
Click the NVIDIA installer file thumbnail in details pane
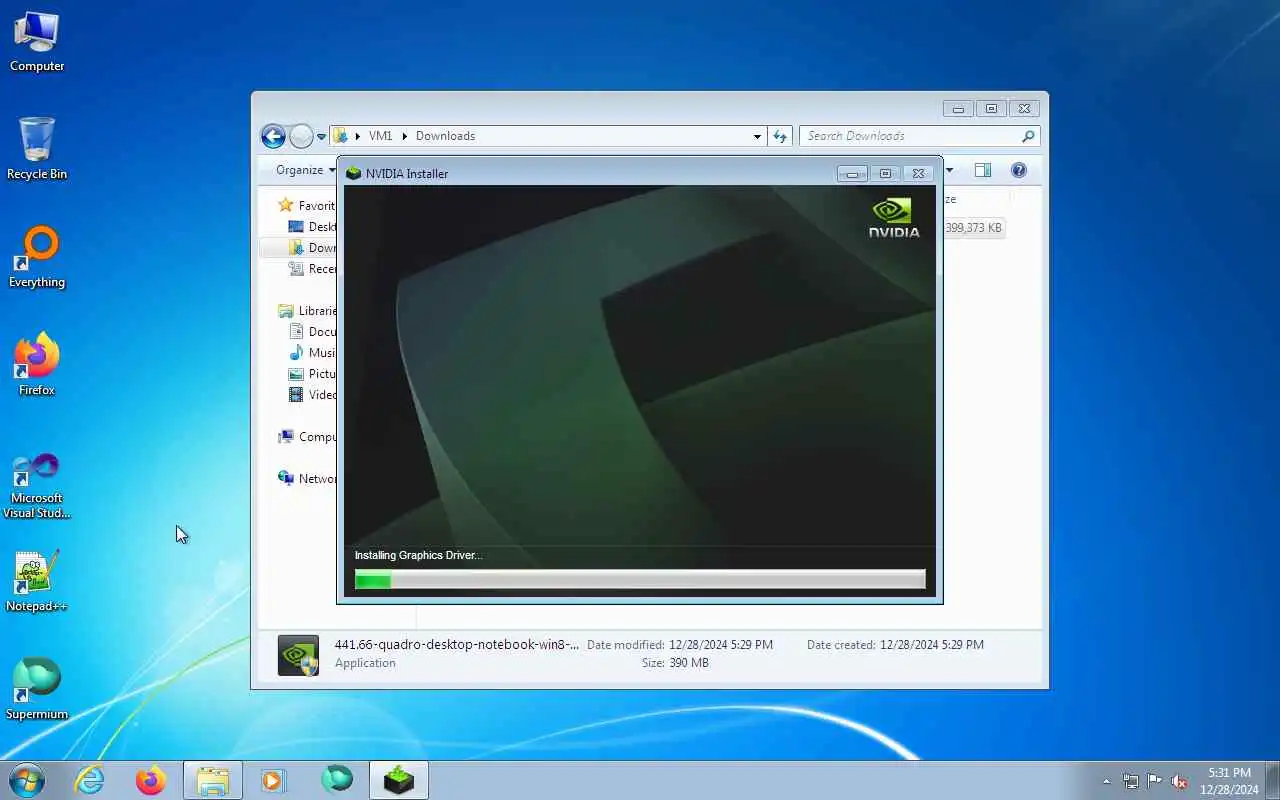point(298,655)
